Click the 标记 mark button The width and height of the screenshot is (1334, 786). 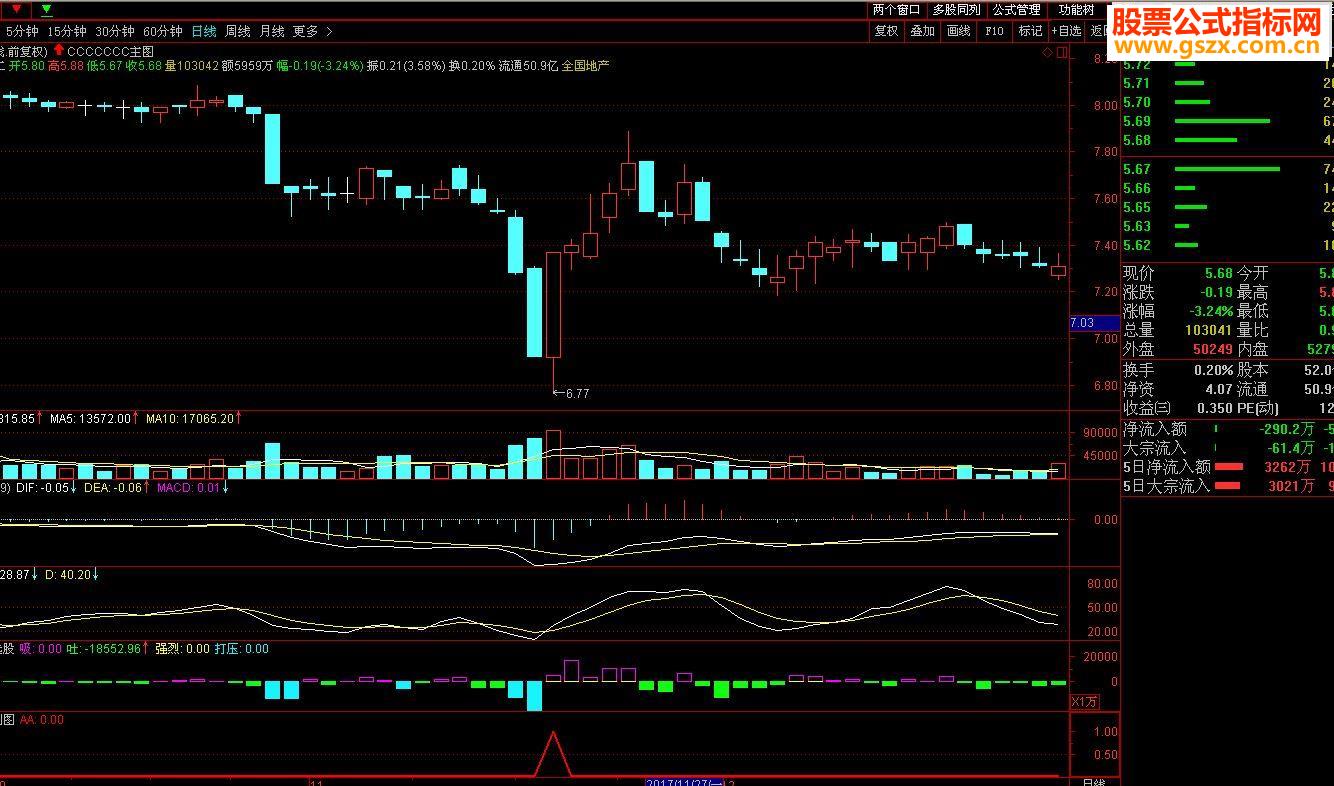click(x=1030, y=31)
